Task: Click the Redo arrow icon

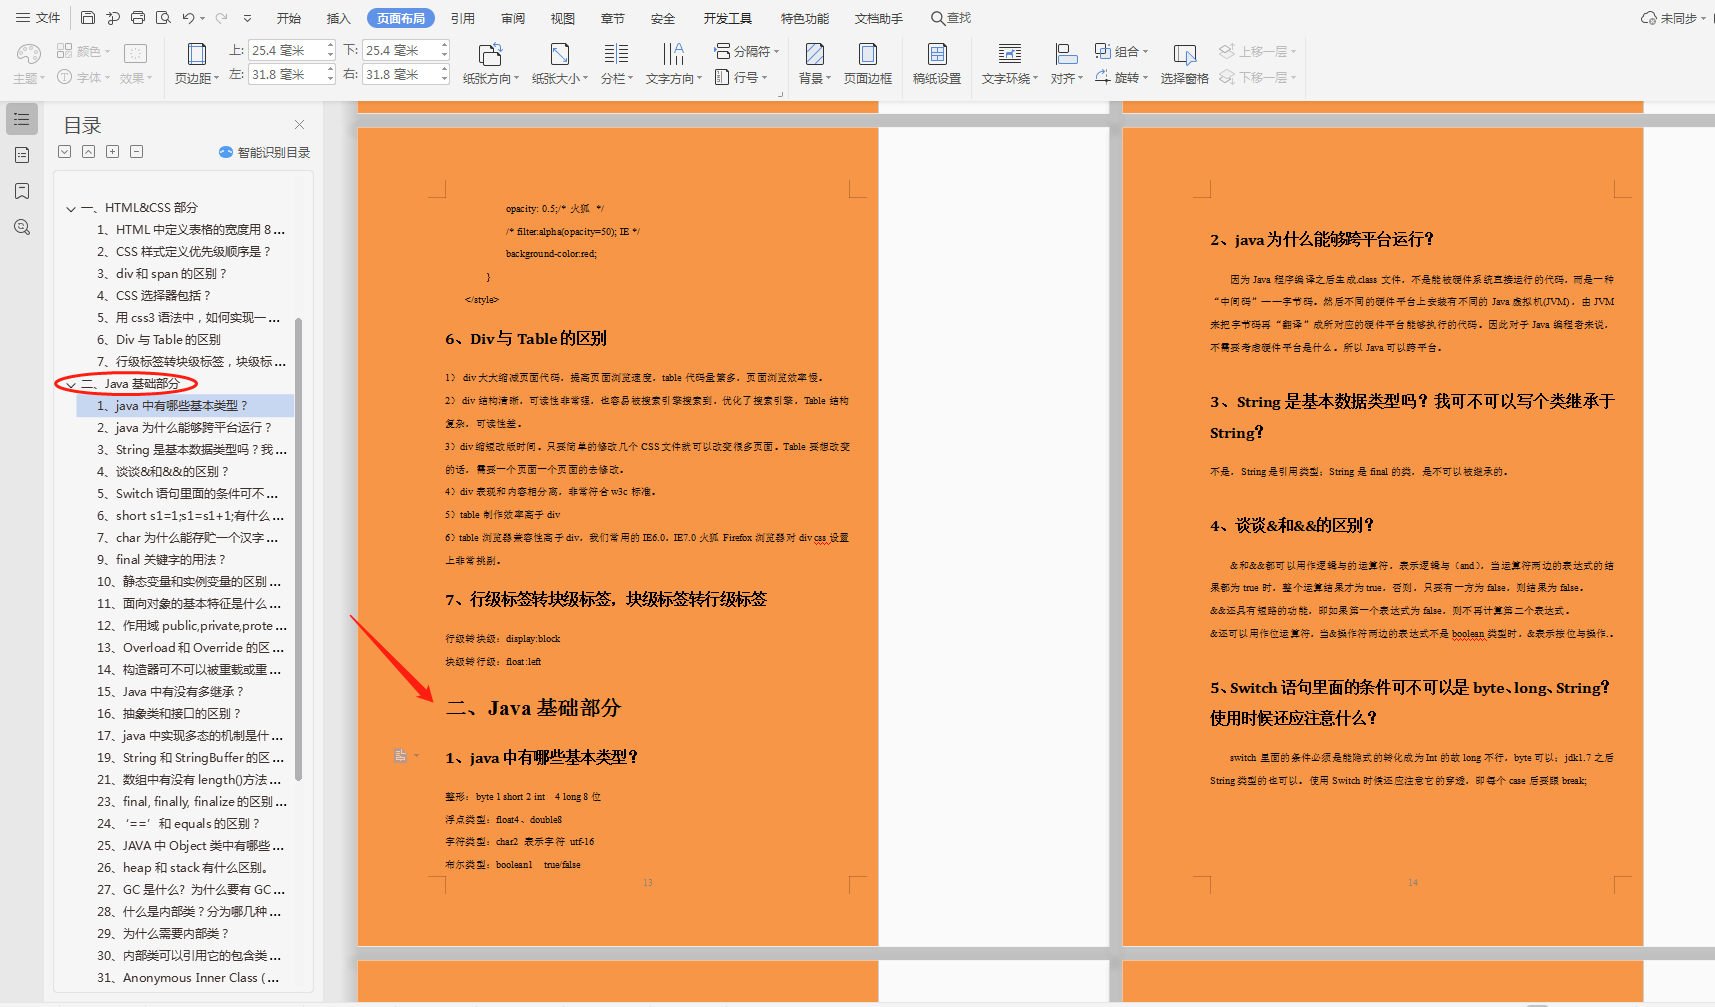Action: coord(222,18)
